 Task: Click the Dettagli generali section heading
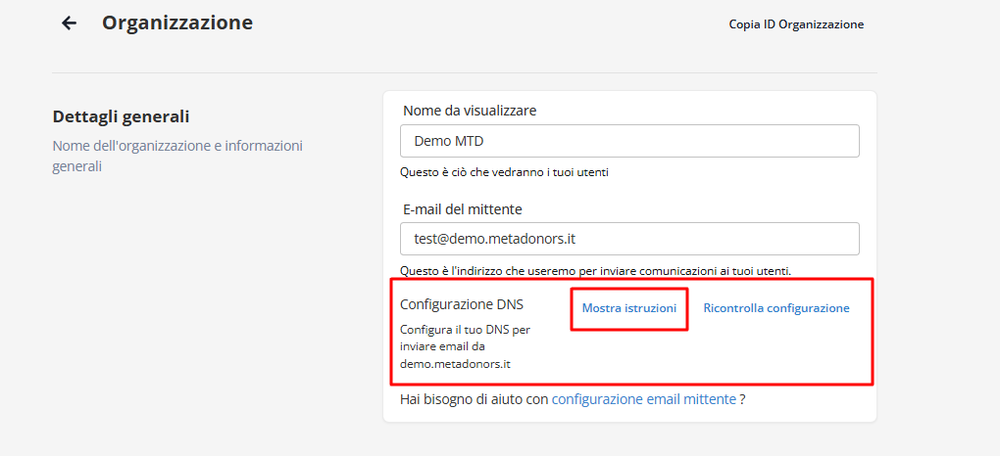(x=121, y=117)
